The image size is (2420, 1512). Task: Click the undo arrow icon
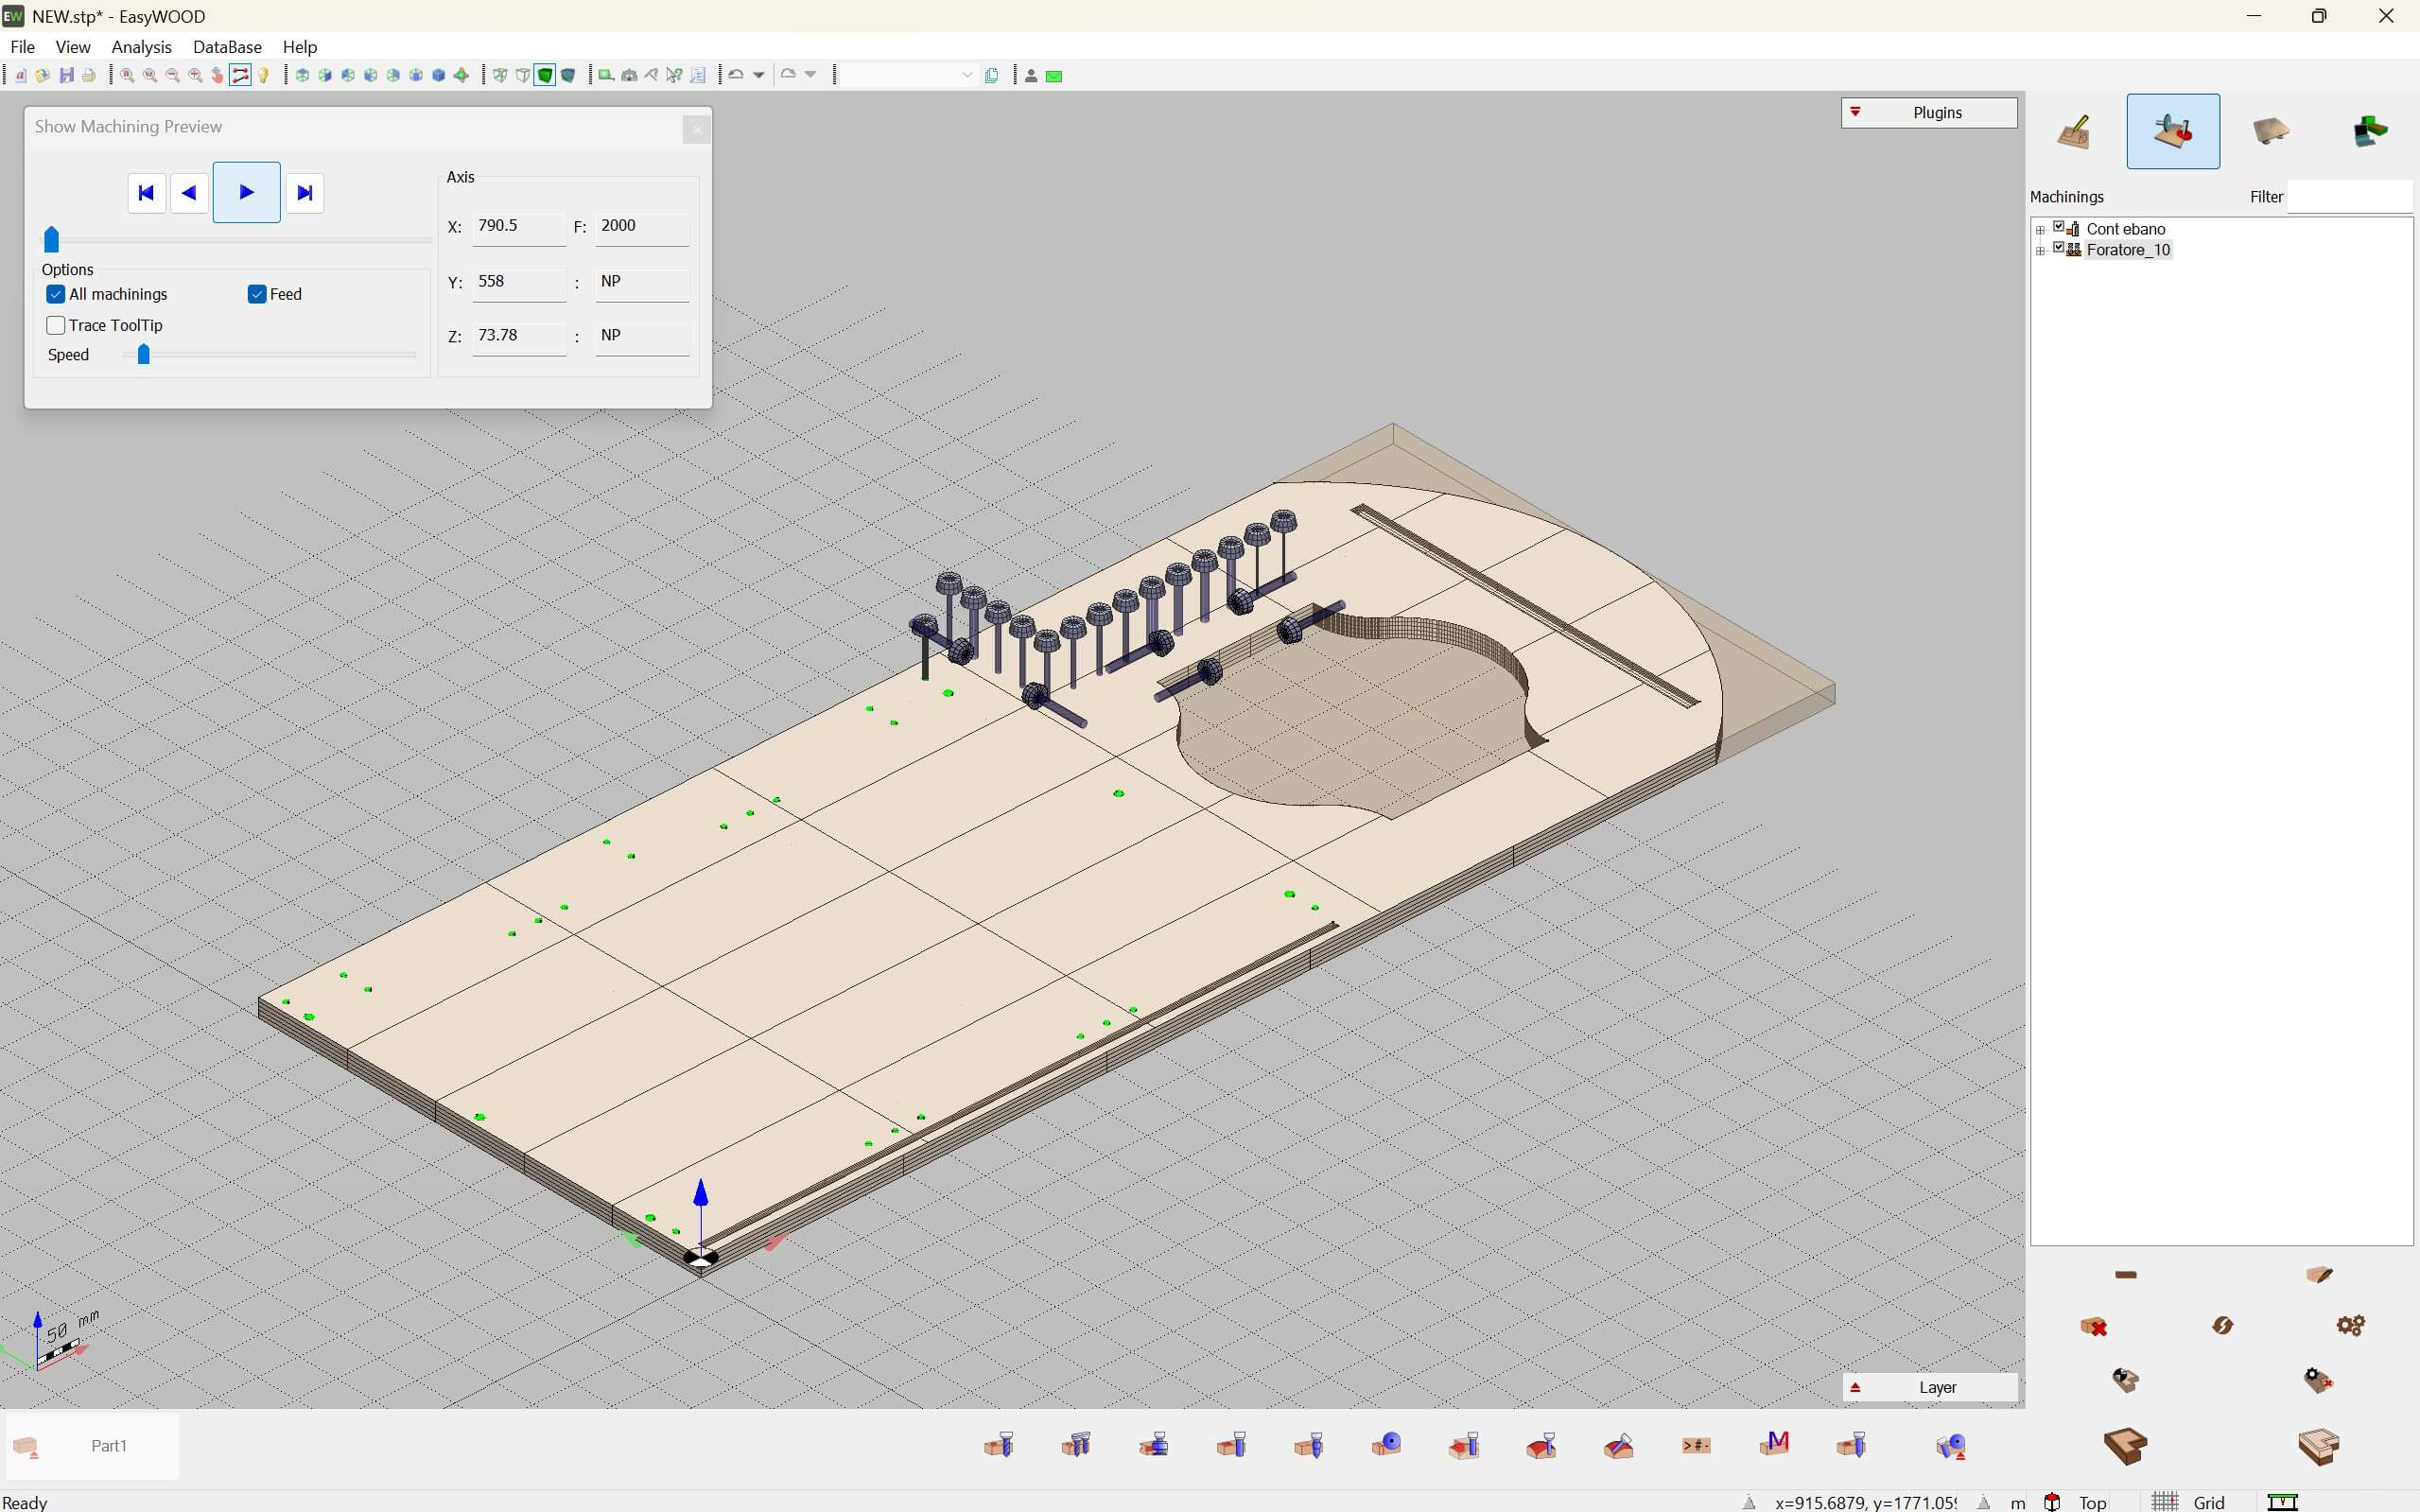click(736, 75)
